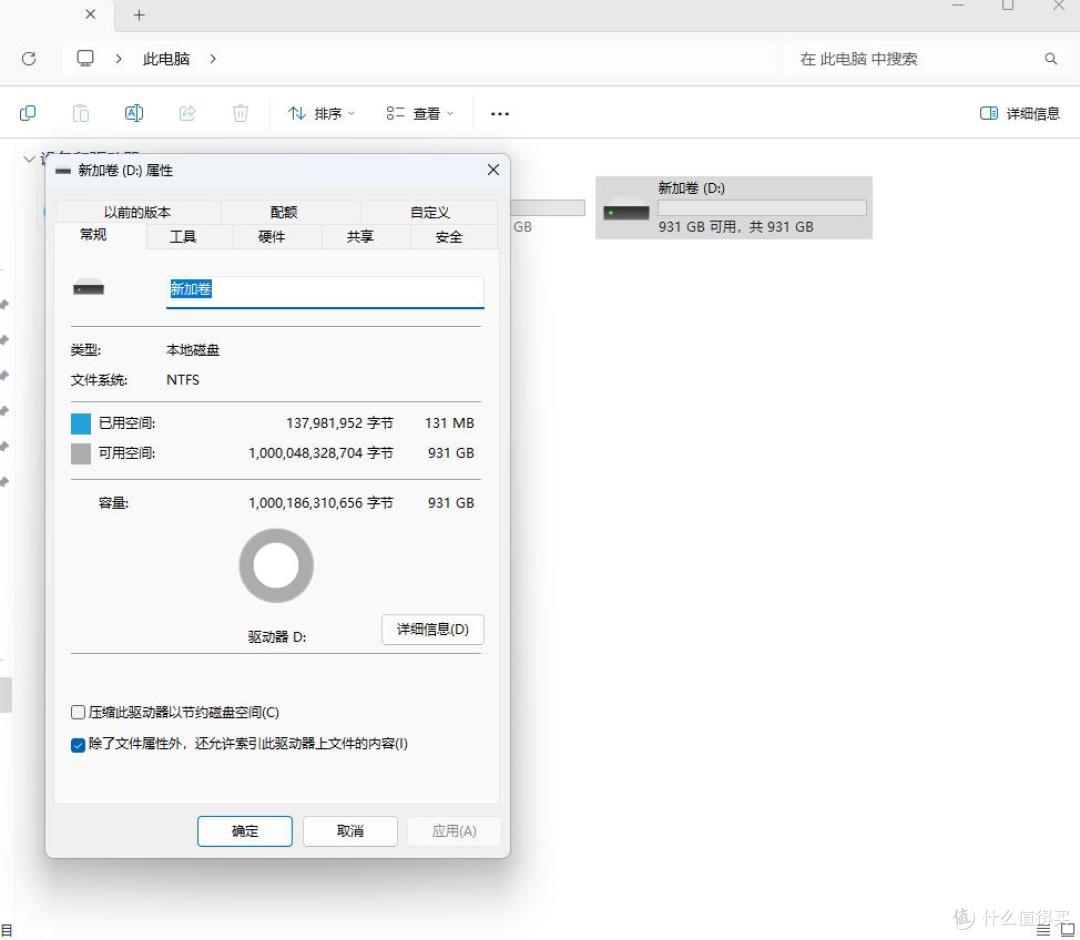Click the search magnifier icon

coord(1050,59)
